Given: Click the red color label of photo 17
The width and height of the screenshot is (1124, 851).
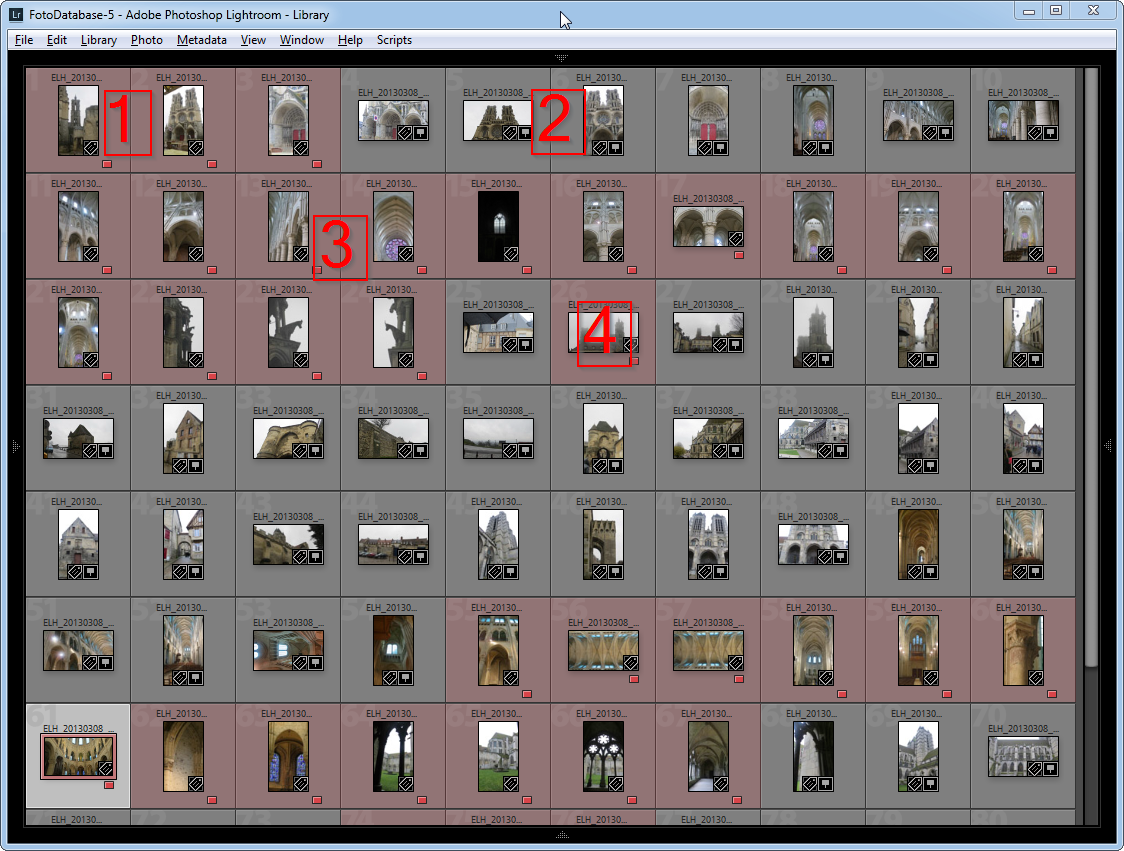Looking at the screenshot, I should coord(739,255).
